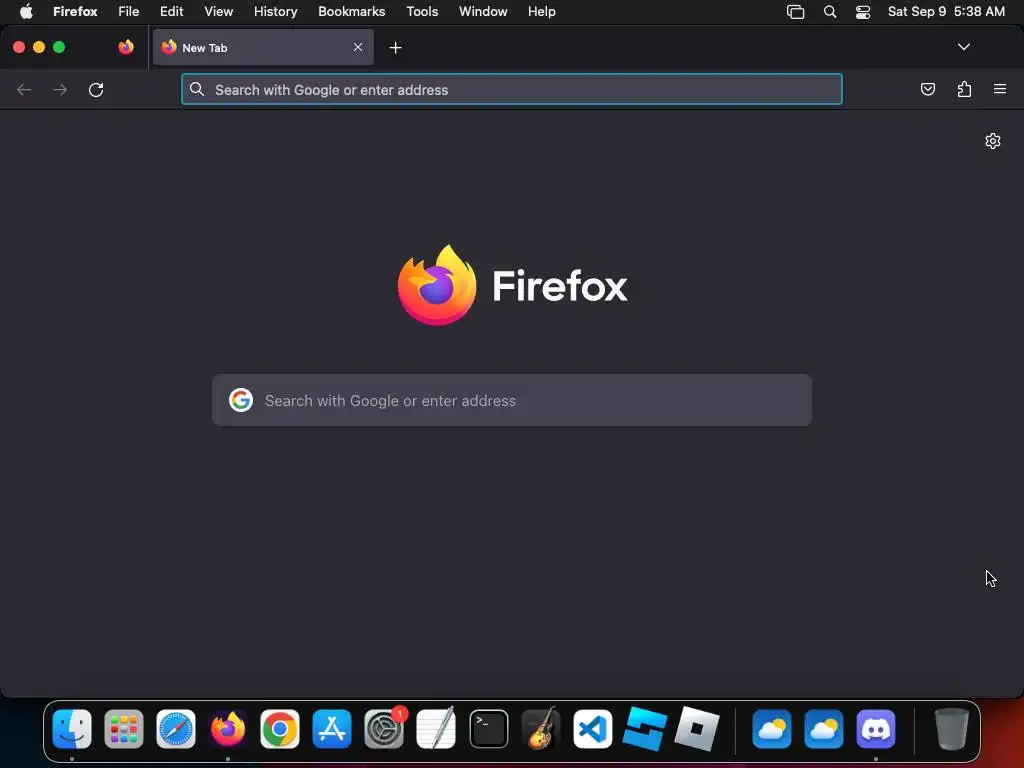
Task: Open Finder from the Dock
Action: point(72,729)
